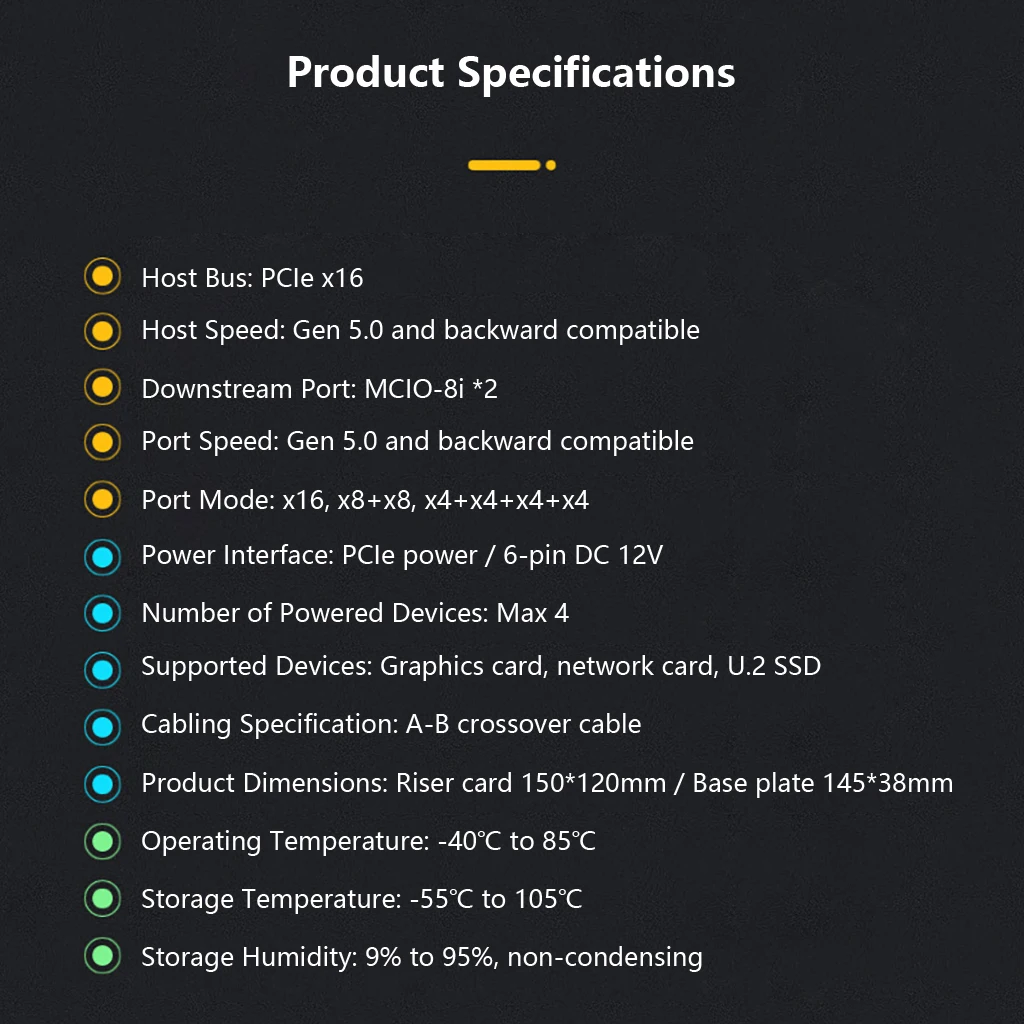Click the cyan bullet next to Power Interface
1024x1024 pixels.
point(103,557)
